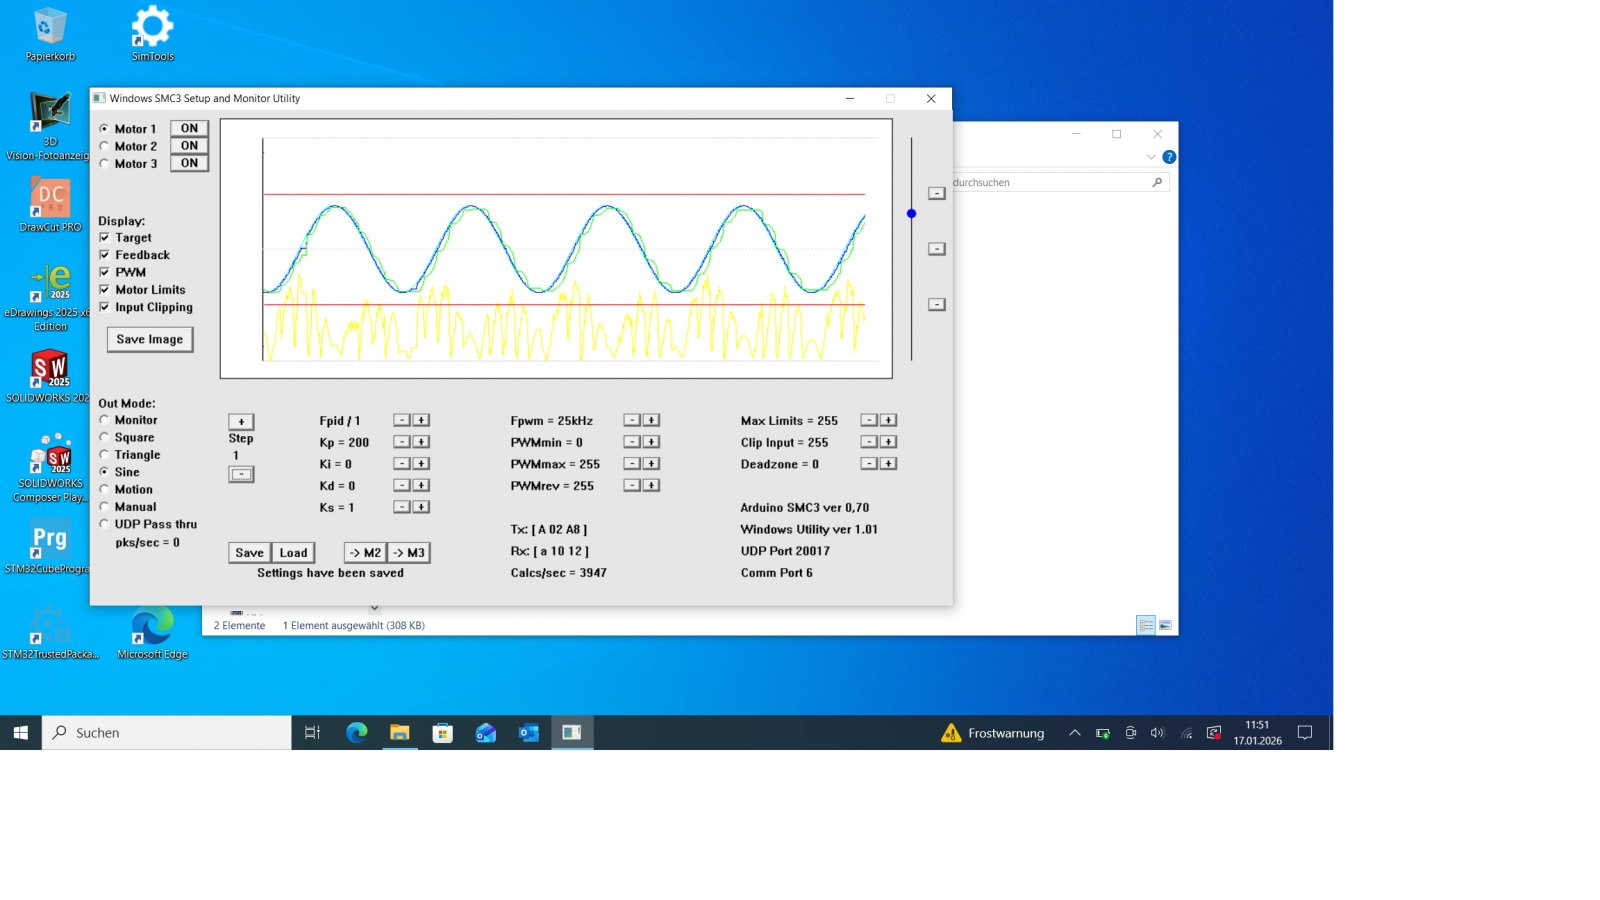Select Square out mode
This screenshot has height=900, width=1600.
(105, 437)
